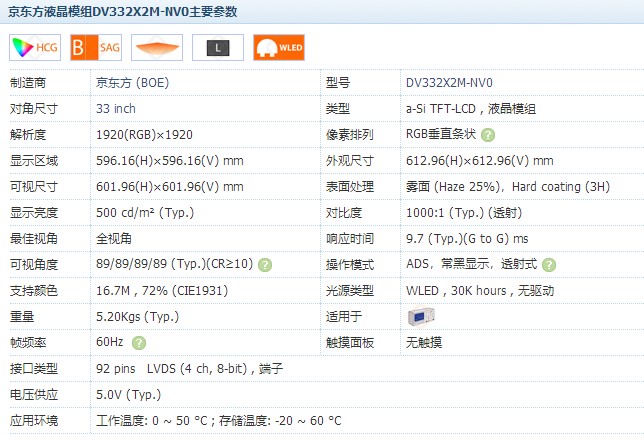
Task: Click the 光源类型 row label
Action: (x=350, y=291)
